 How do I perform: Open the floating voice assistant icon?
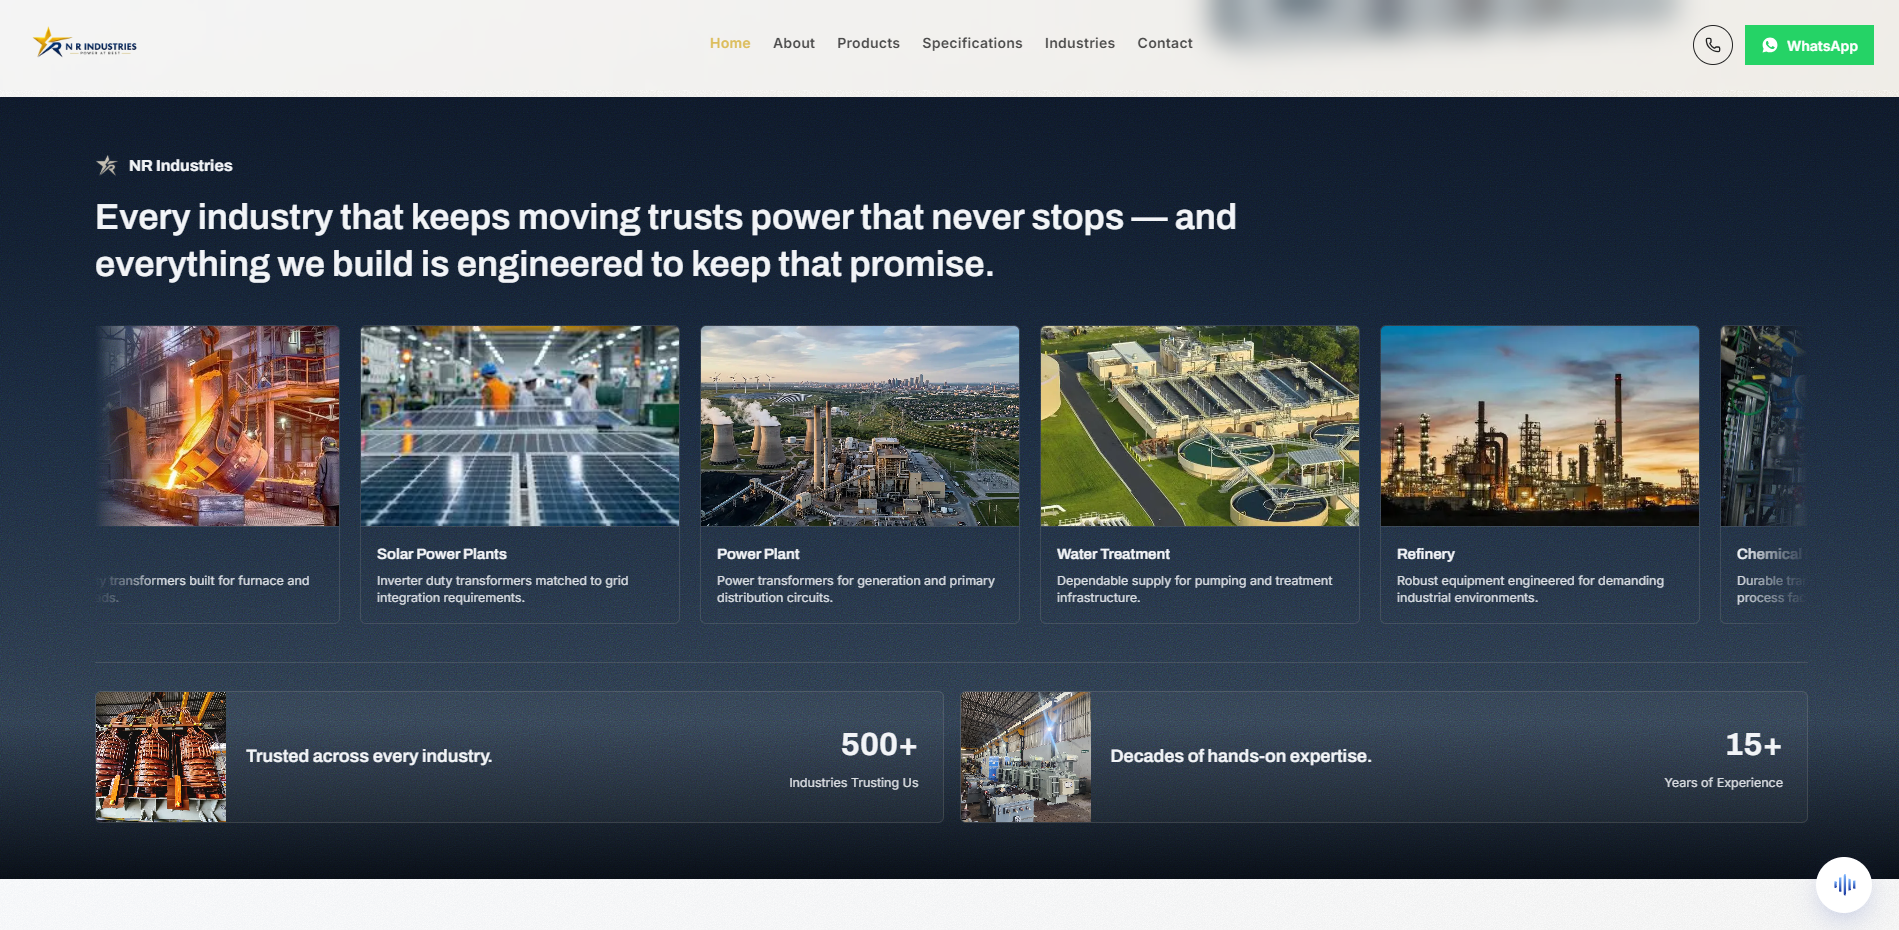(x=1843, y=884)
